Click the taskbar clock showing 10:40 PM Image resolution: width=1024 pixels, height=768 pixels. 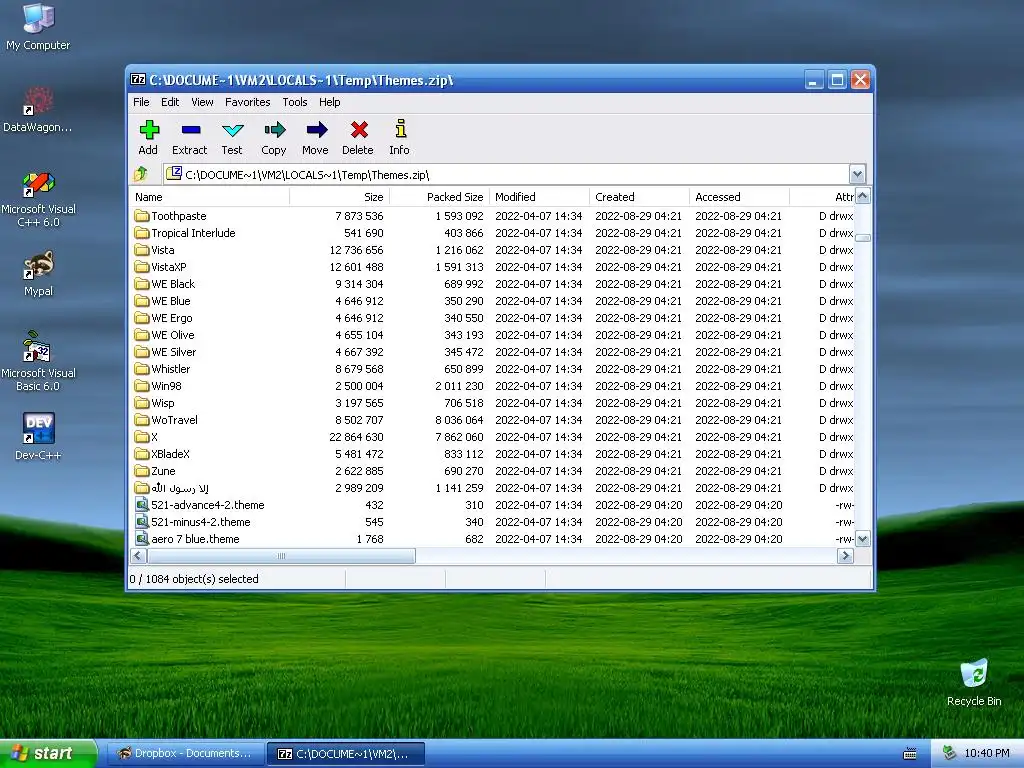coord(986,753)
